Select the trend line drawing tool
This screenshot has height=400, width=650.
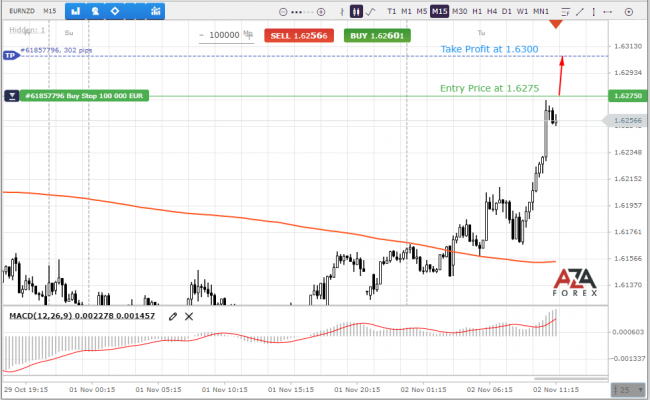tap(580, 12)
